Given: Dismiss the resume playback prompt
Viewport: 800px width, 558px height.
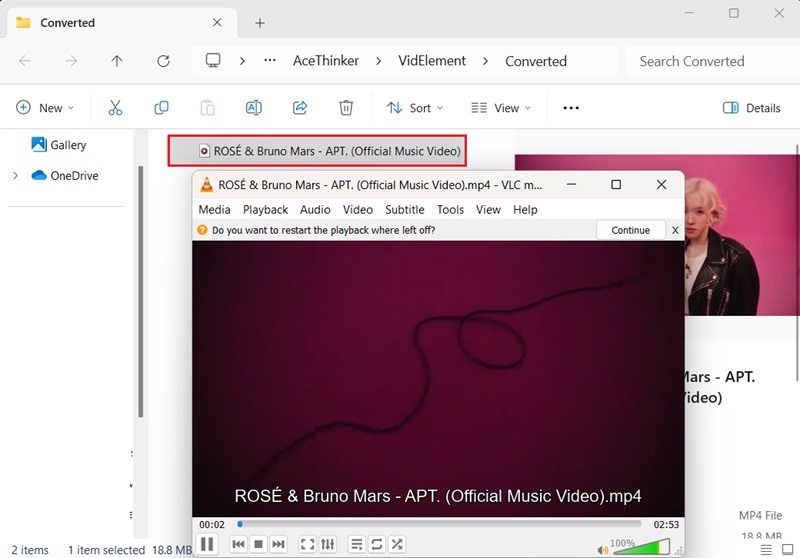Looking at the screenshot, I should coord(675,230).
